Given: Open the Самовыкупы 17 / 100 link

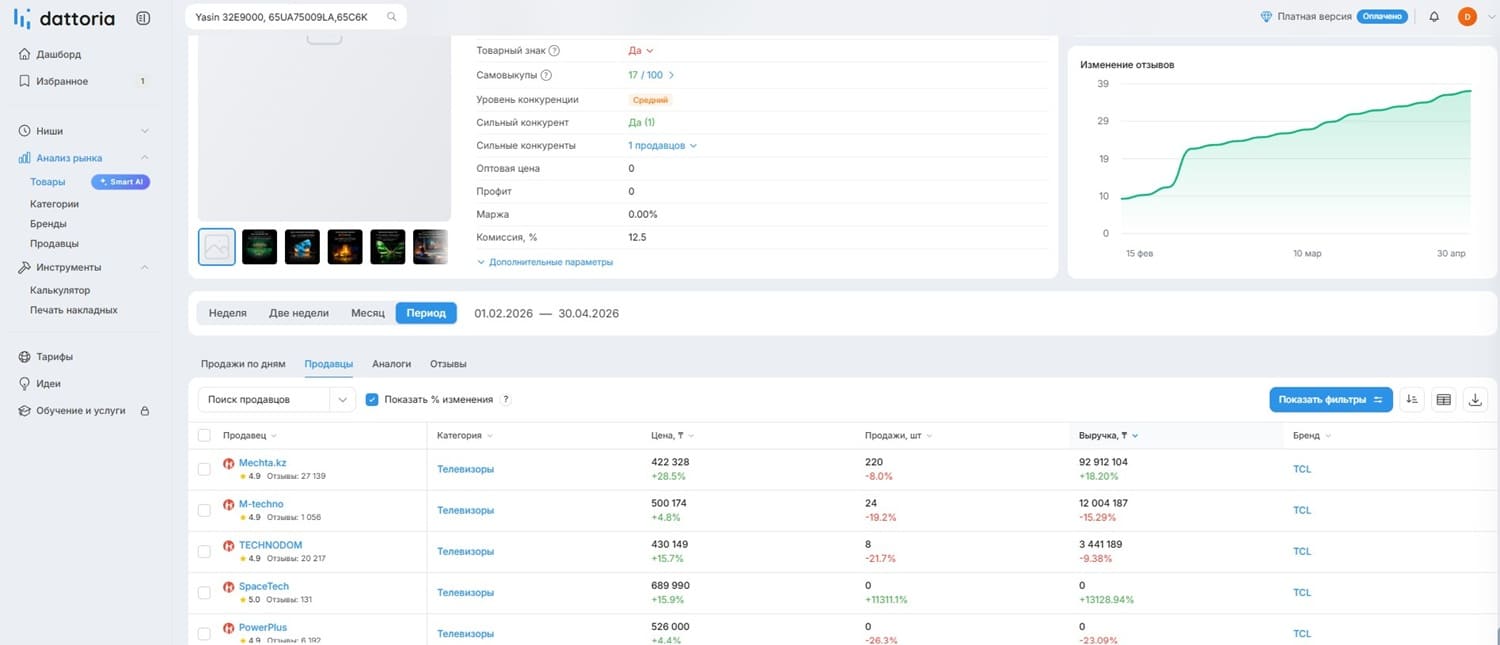Looking at the screenshot, I should [651, 75].
